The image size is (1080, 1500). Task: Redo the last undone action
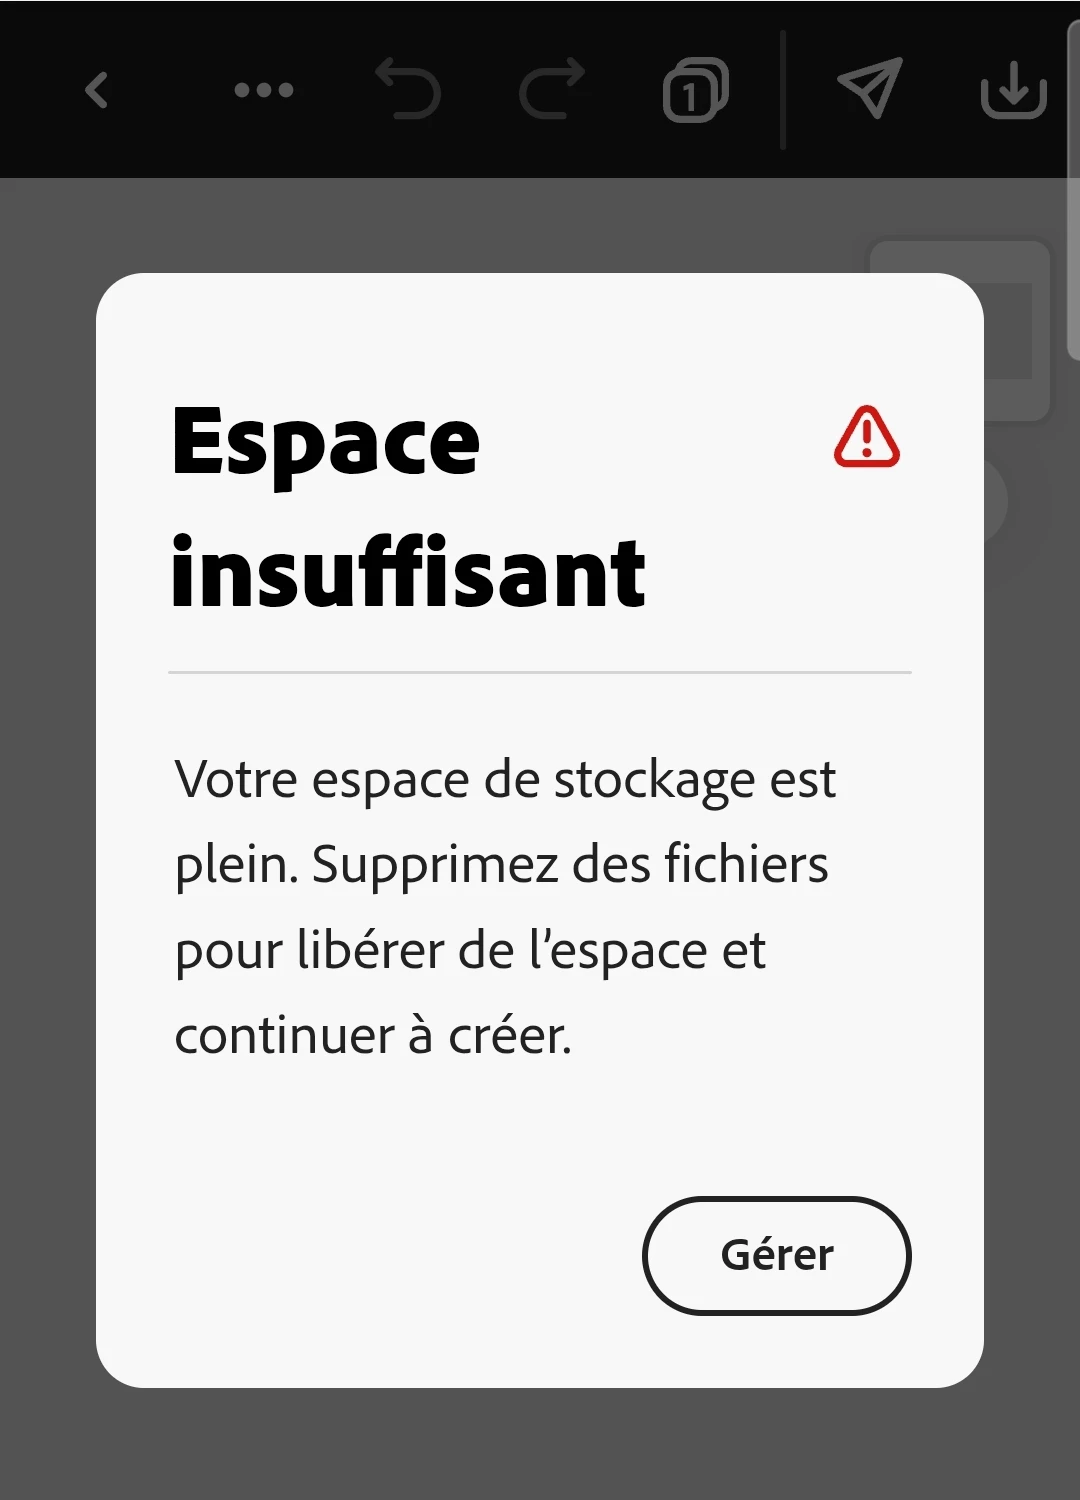click(x=552, y=89)
